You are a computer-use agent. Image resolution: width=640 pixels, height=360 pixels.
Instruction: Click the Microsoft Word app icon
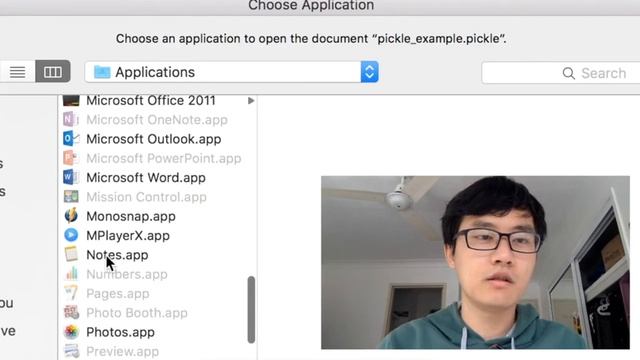pyautogui.click(x=71, y=177)
